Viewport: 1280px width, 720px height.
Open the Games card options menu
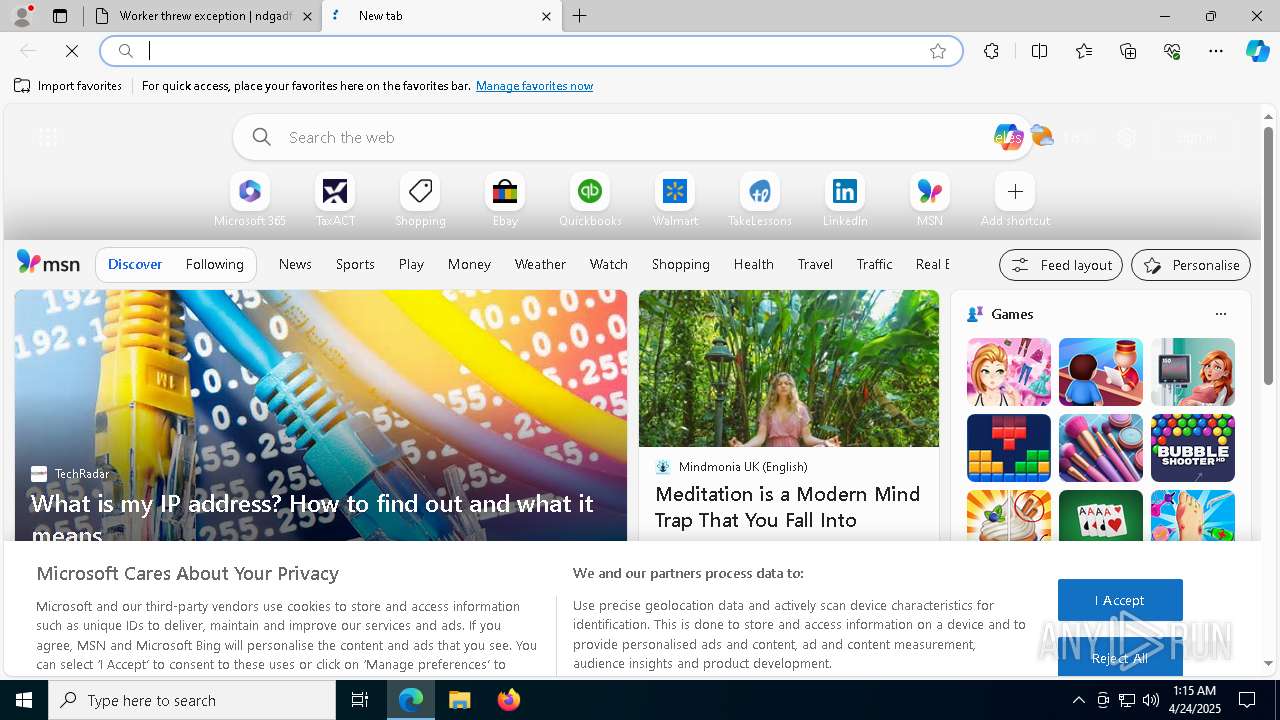click(1220, 314)
